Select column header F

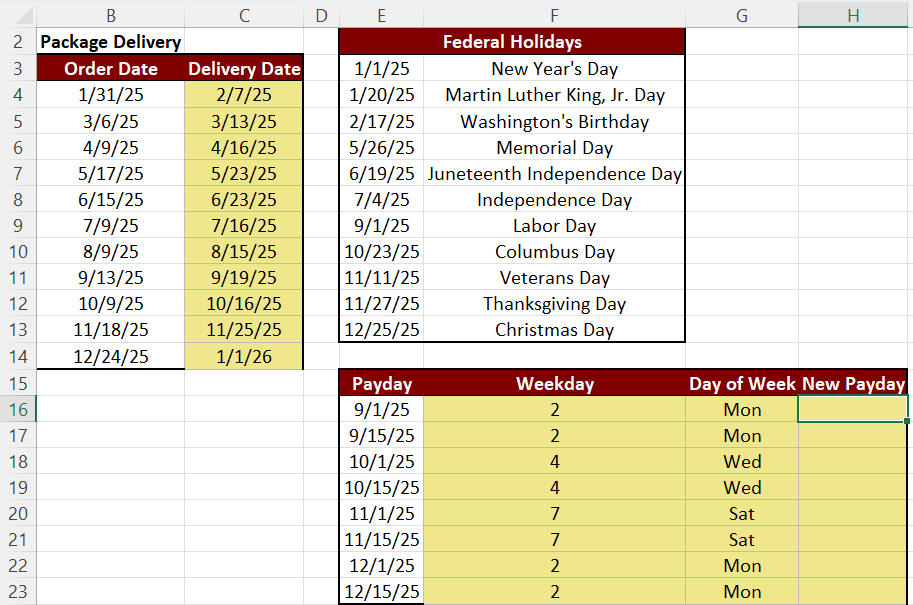(553, 15)
